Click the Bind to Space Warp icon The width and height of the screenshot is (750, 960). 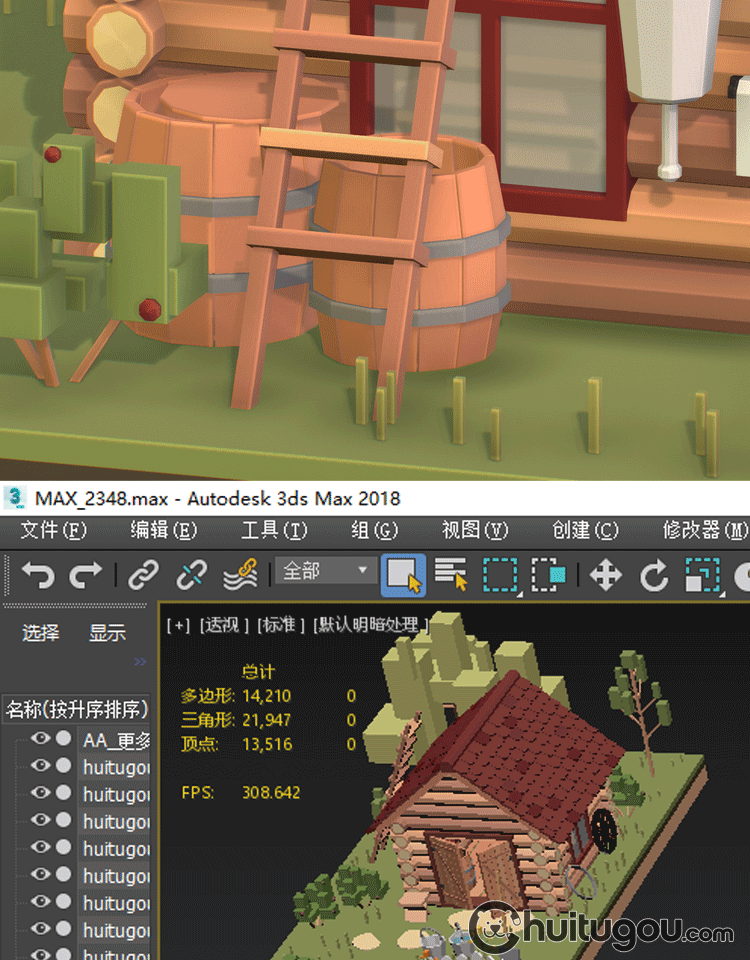coord(239,575)
